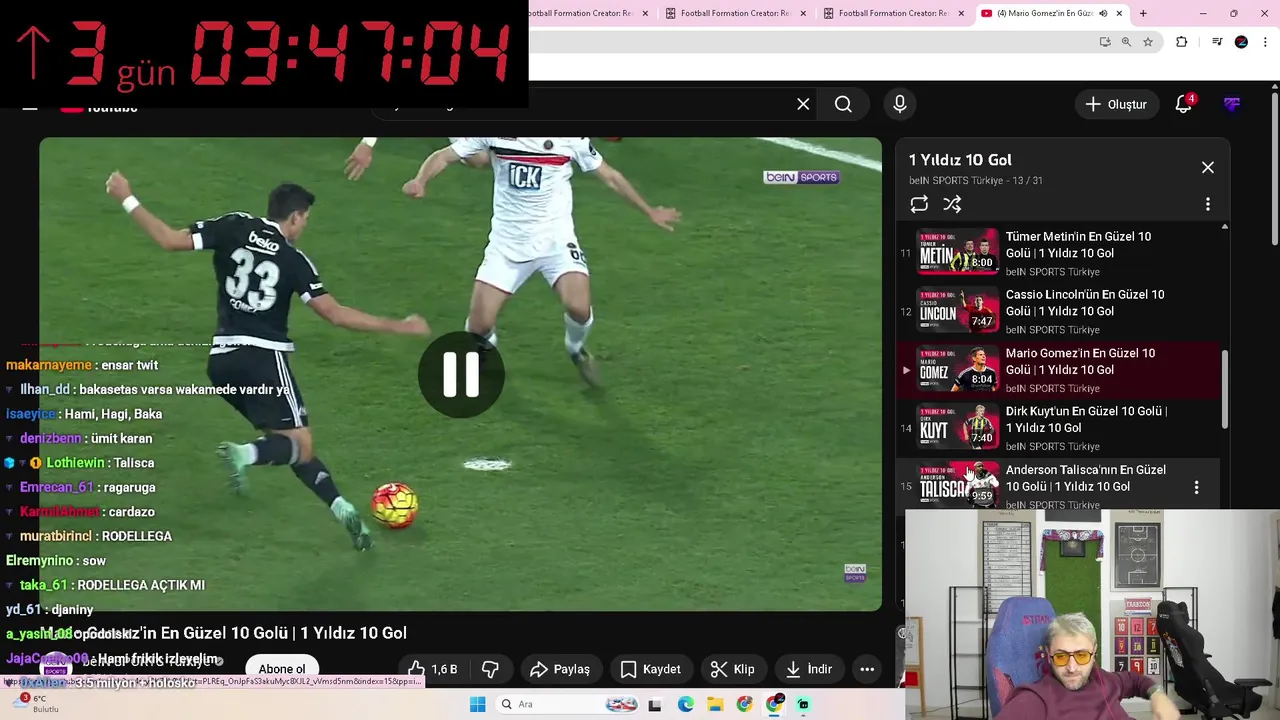
Task: Open the browser media controls icon
Action: (x=1217, y=42)
